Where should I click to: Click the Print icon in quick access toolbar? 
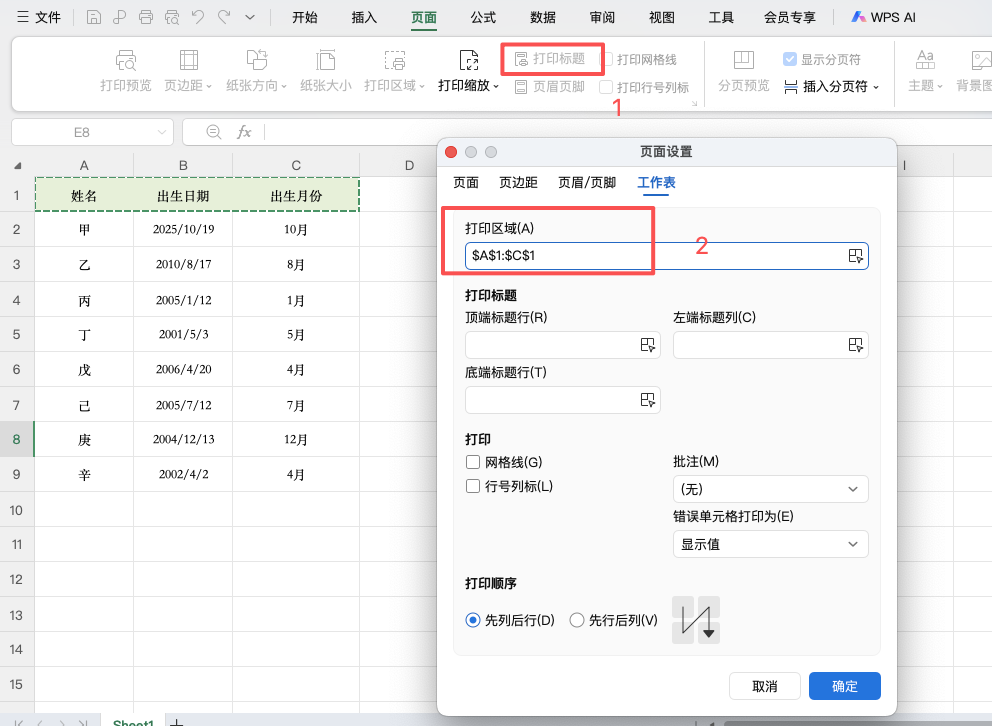click(x=146, y=17)
